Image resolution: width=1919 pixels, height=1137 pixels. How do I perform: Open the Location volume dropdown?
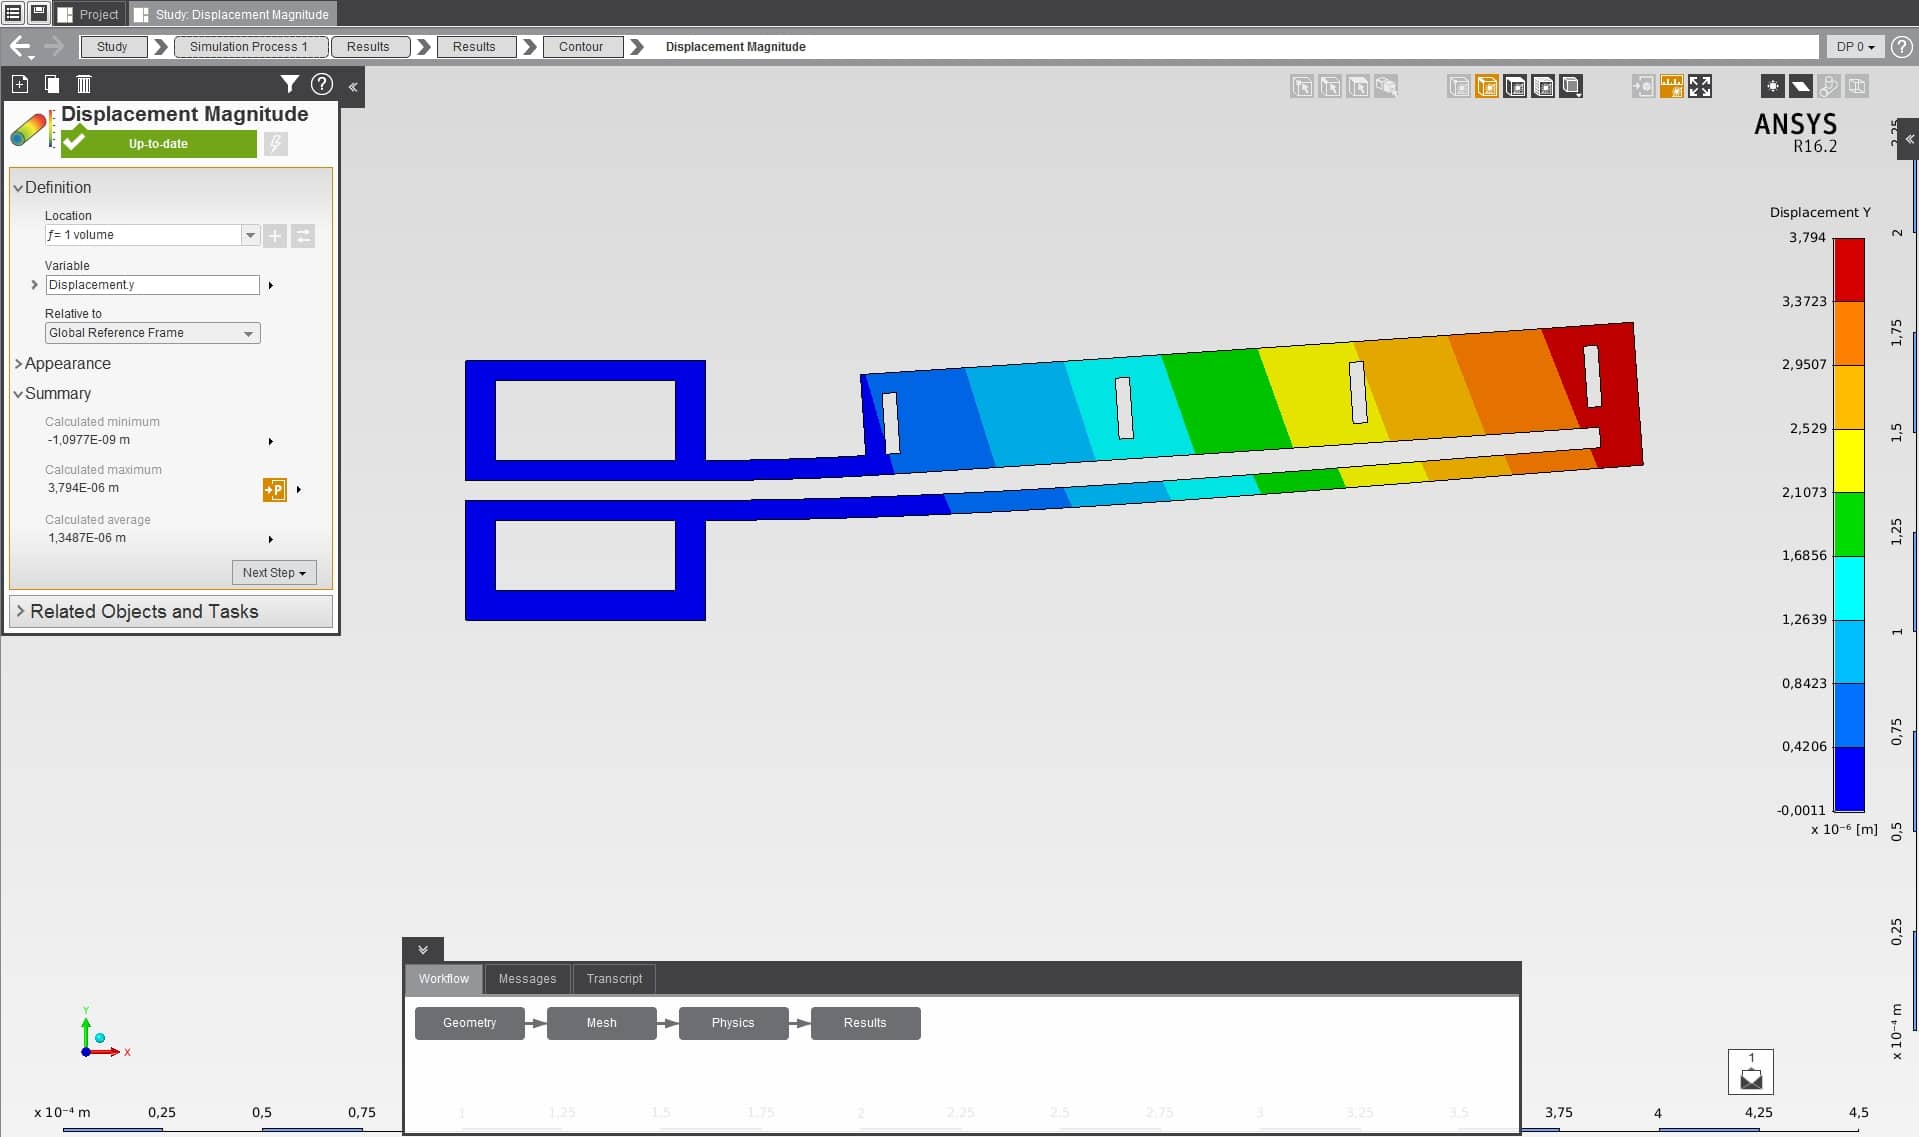pyautogui.click(x=250, y=235)
